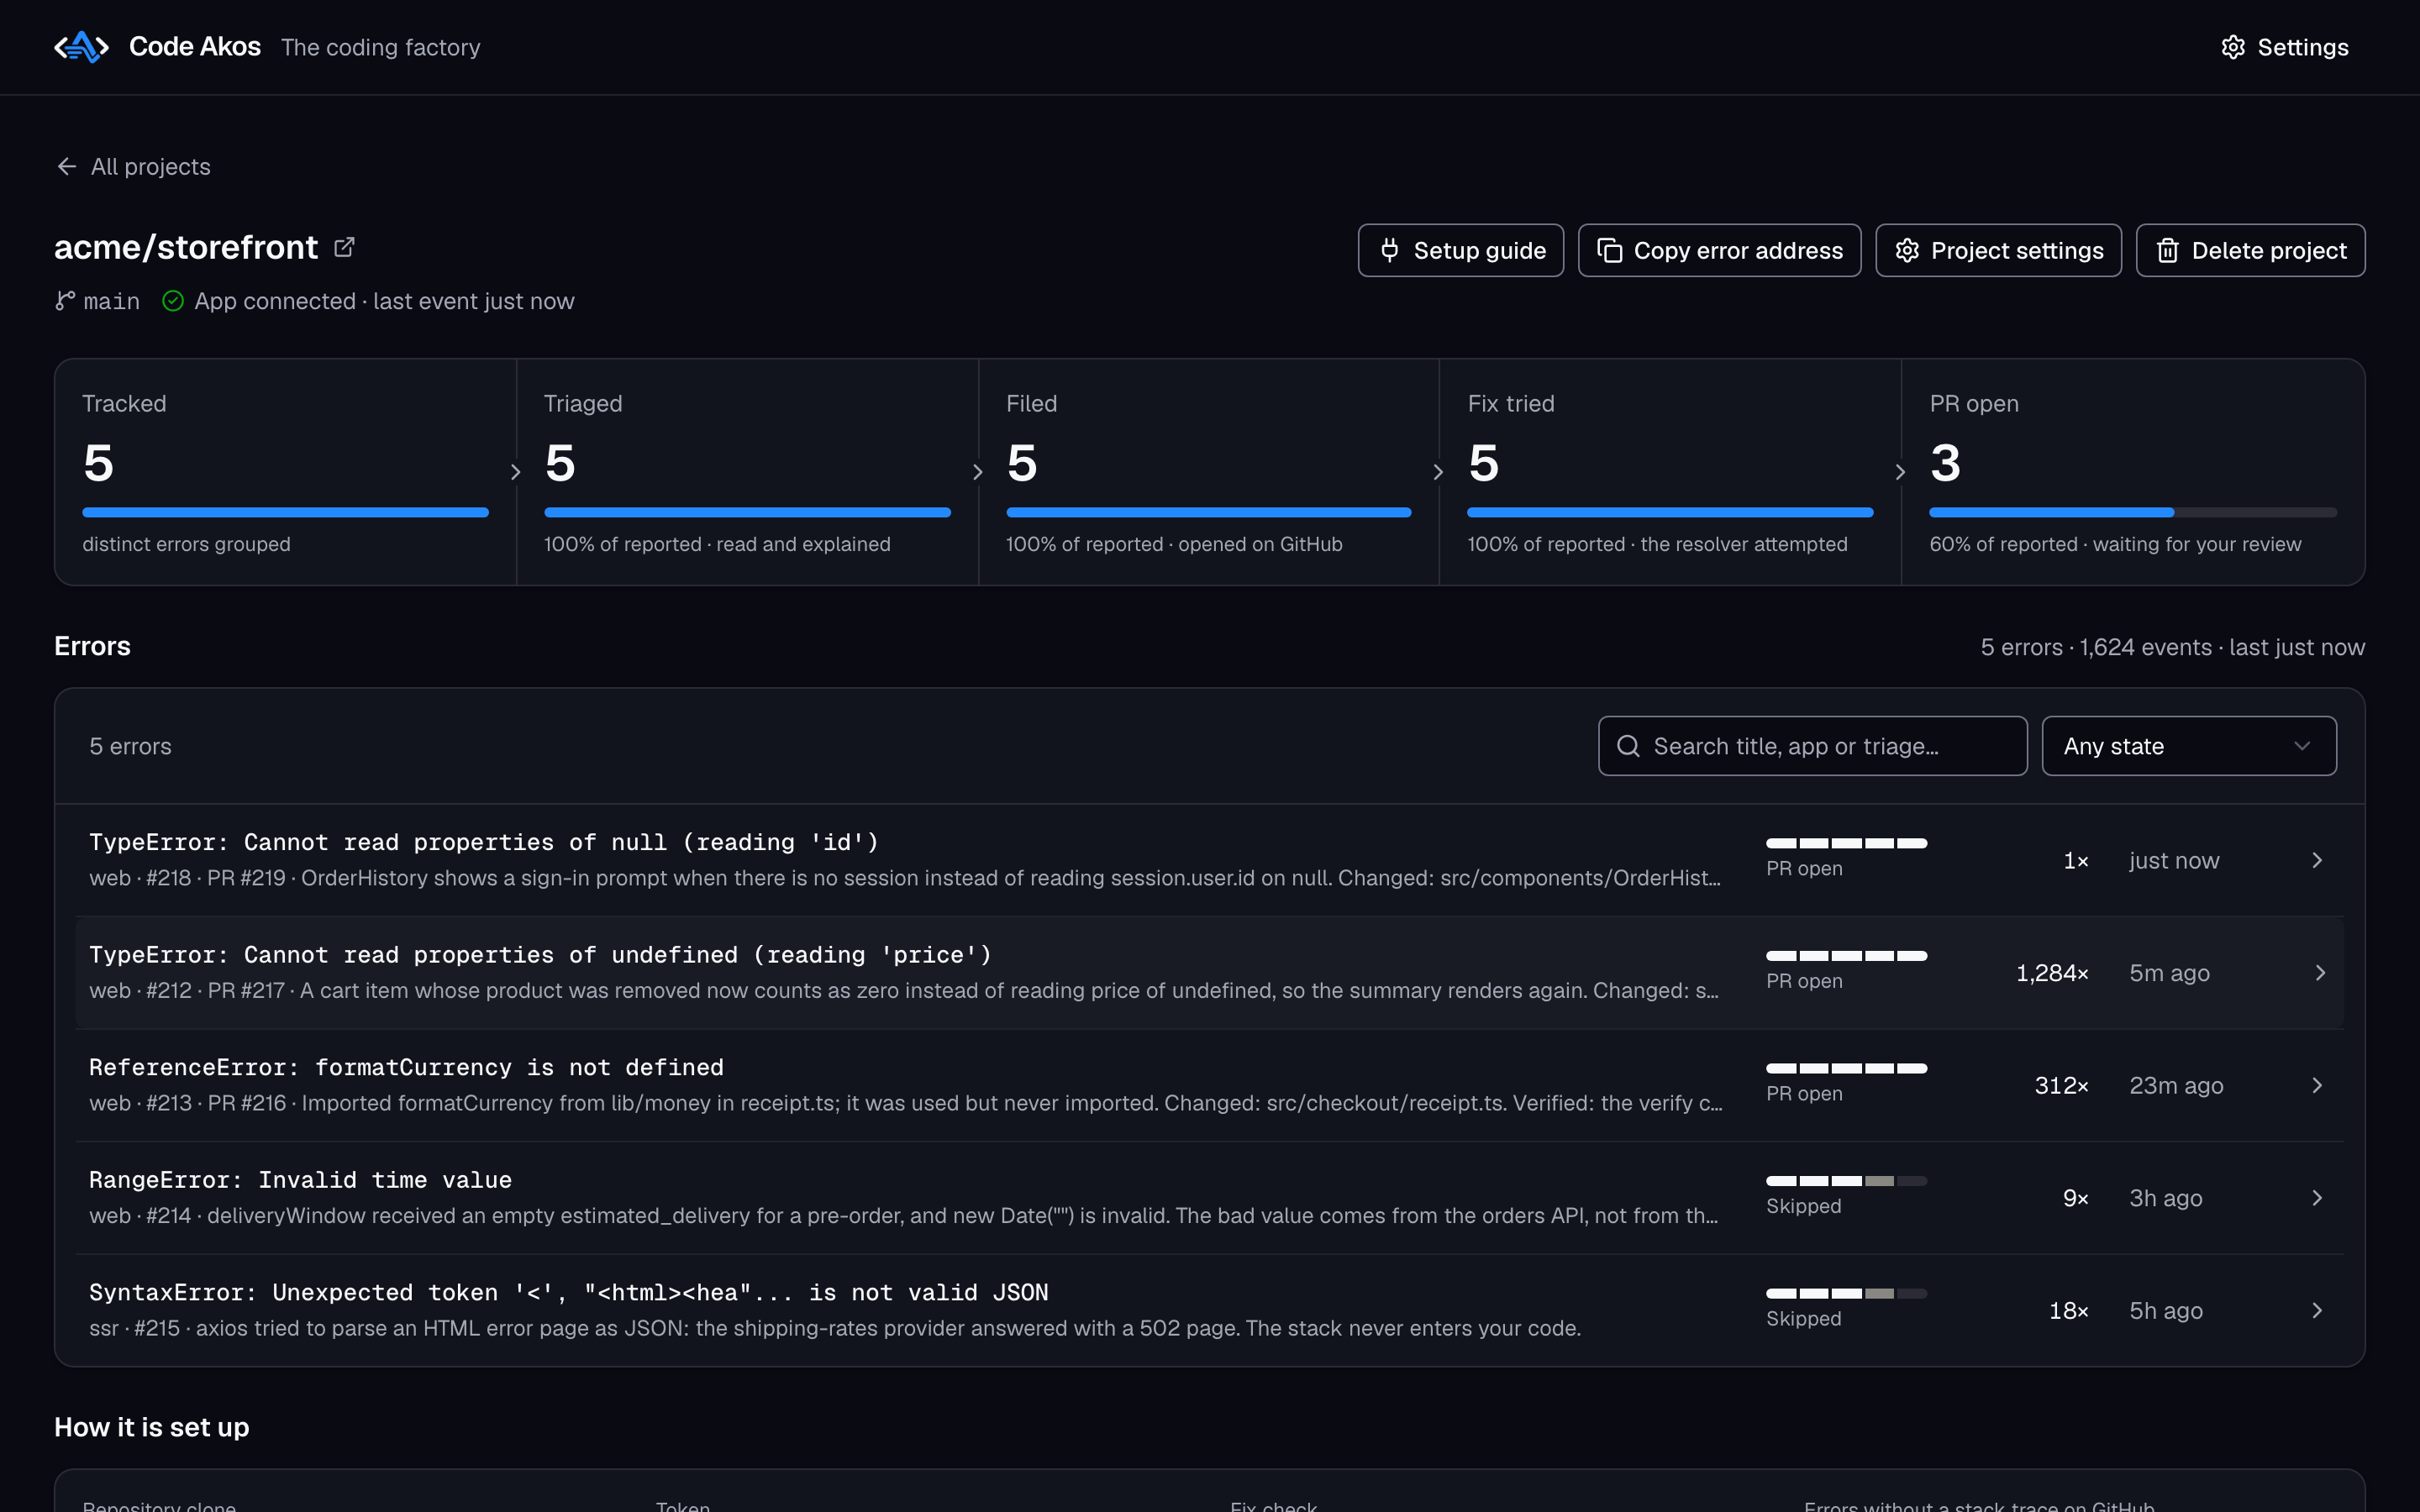Click the 'main' branch name
2420x1512 pixels.
[x=111, y=301]
